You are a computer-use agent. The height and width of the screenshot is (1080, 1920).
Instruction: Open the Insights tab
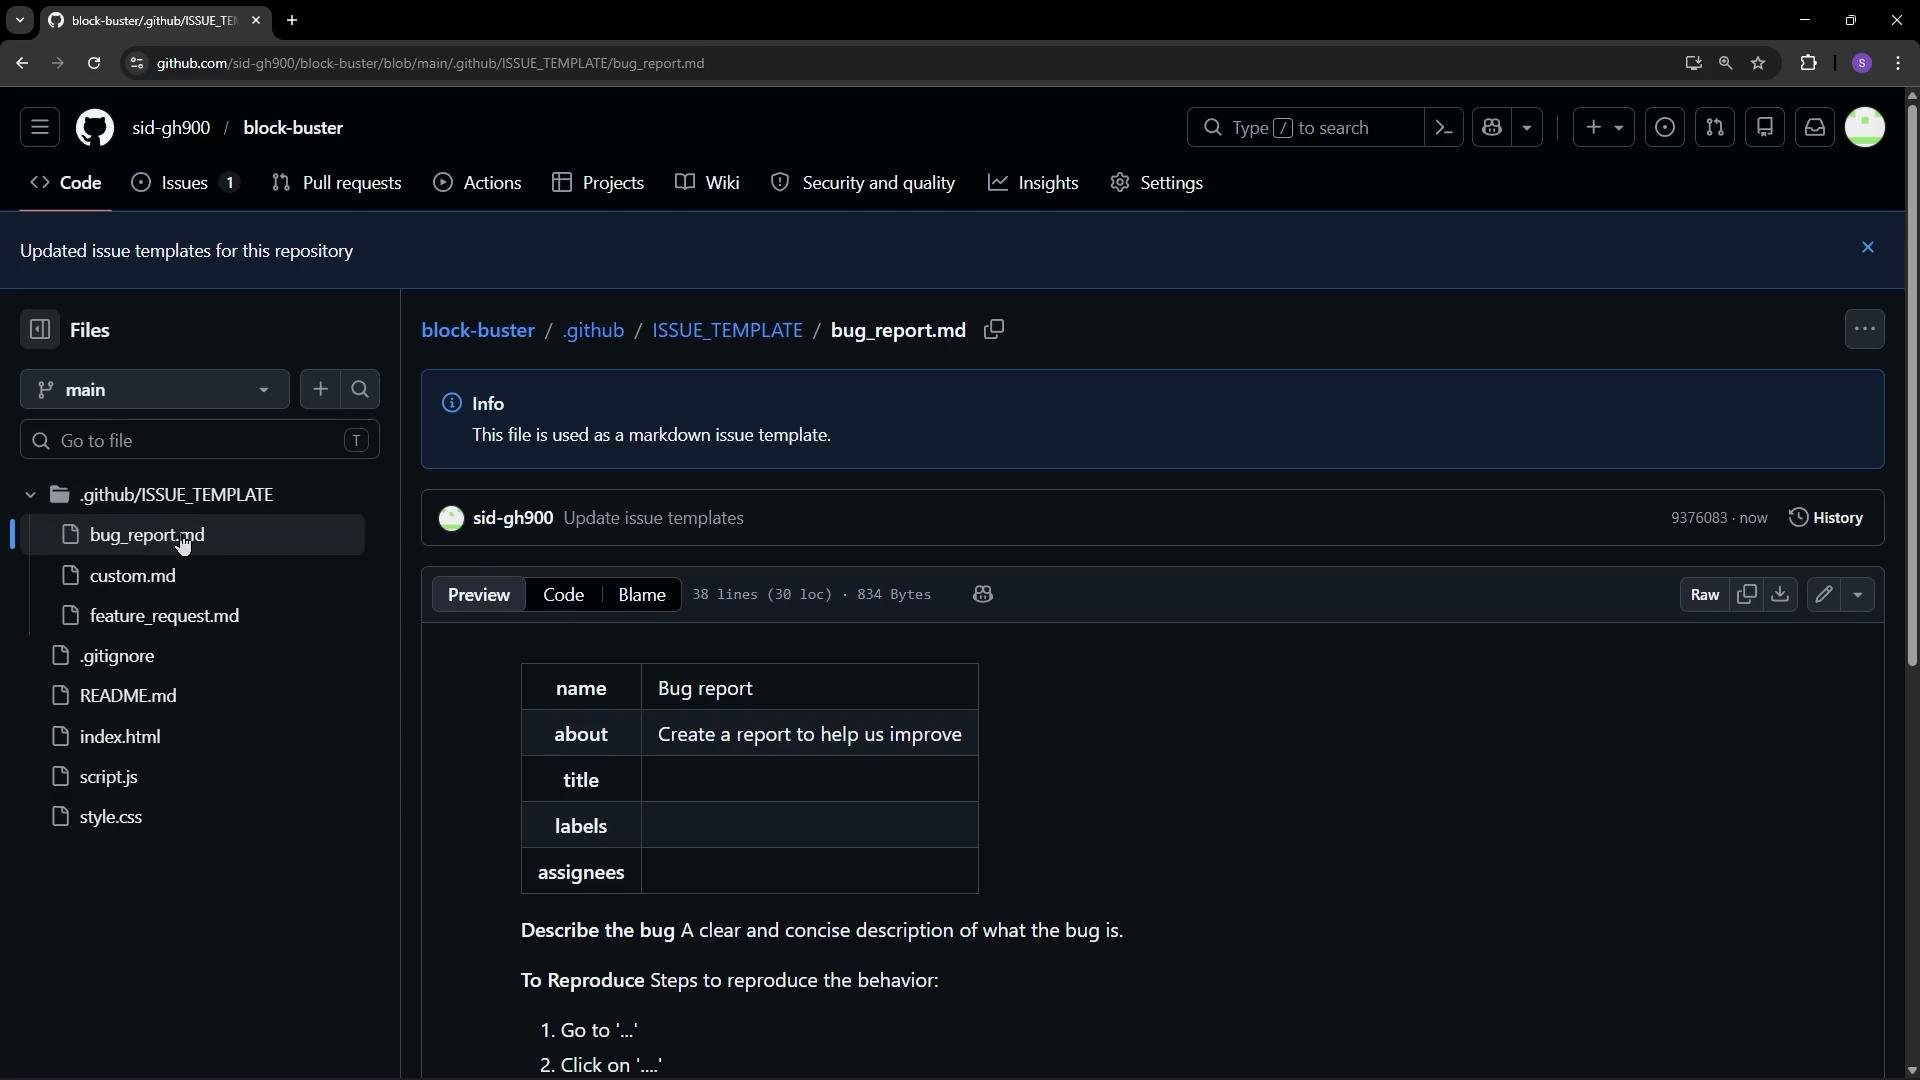pyautogui.click(x=1033, y=183)
